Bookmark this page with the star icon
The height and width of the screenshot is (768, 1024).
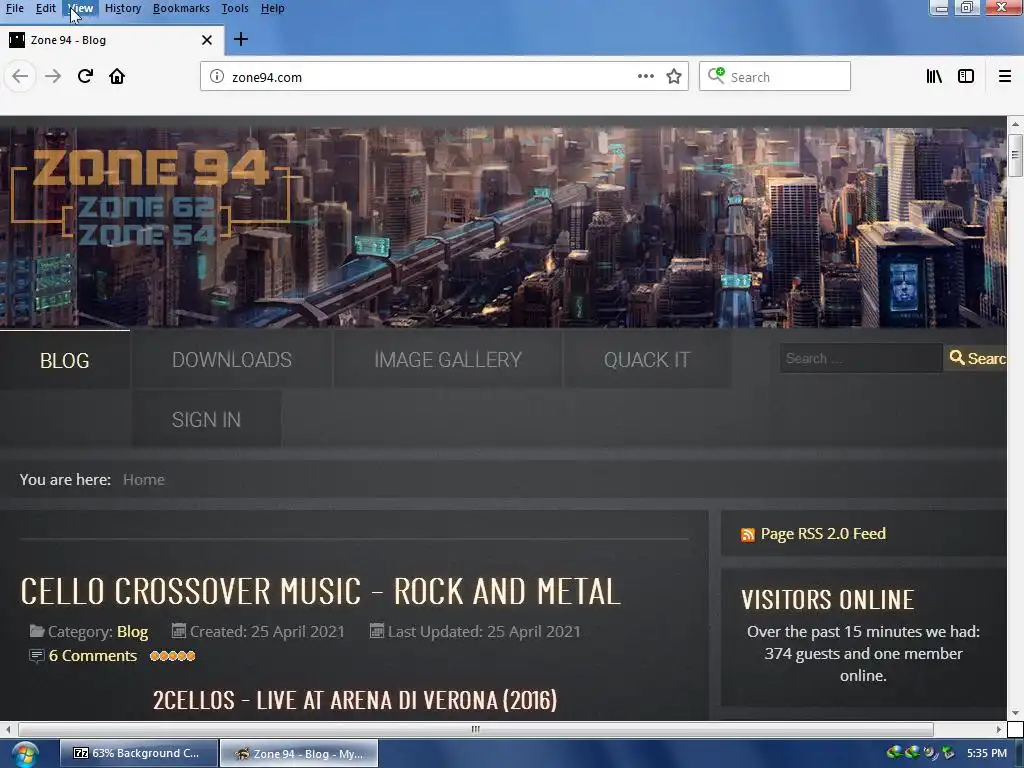tap(674, 76)
